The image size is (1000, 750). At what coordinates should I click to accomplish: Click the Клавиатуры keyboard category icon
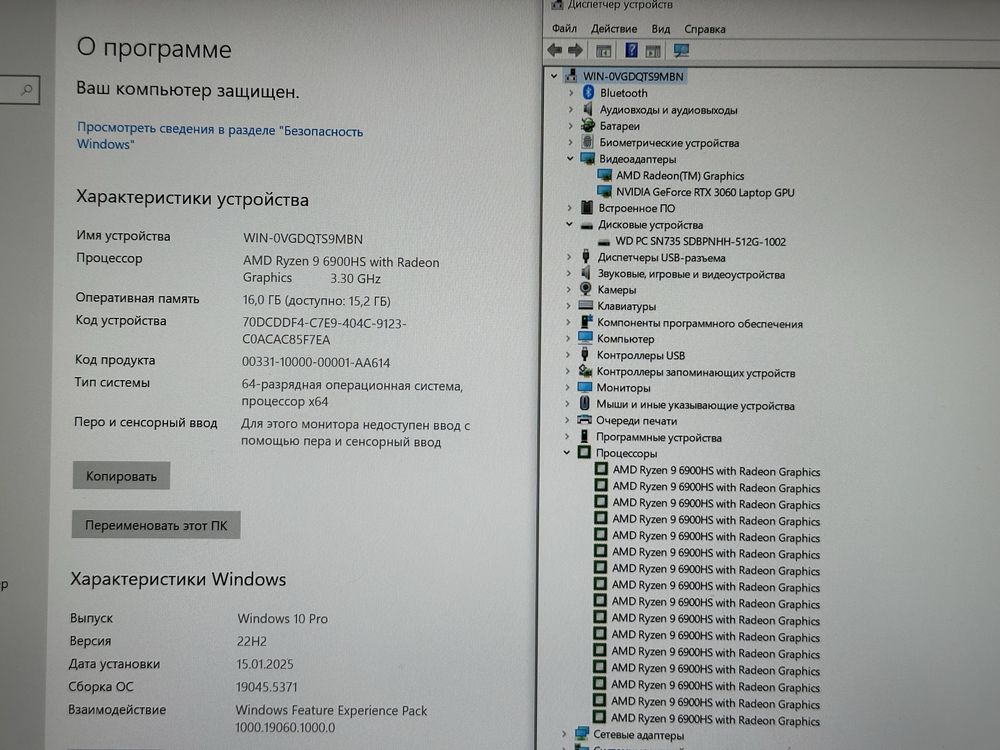[585, 305]
